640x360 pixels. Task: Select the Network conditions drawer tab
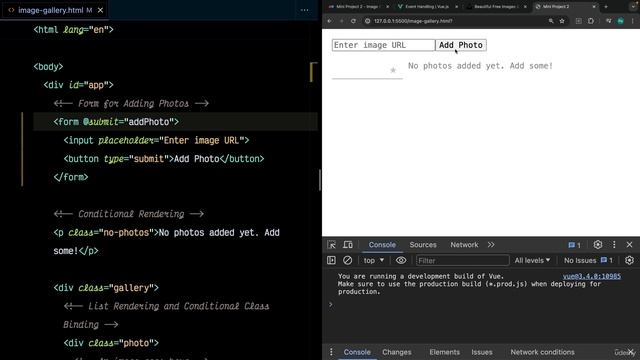[542, 352]
